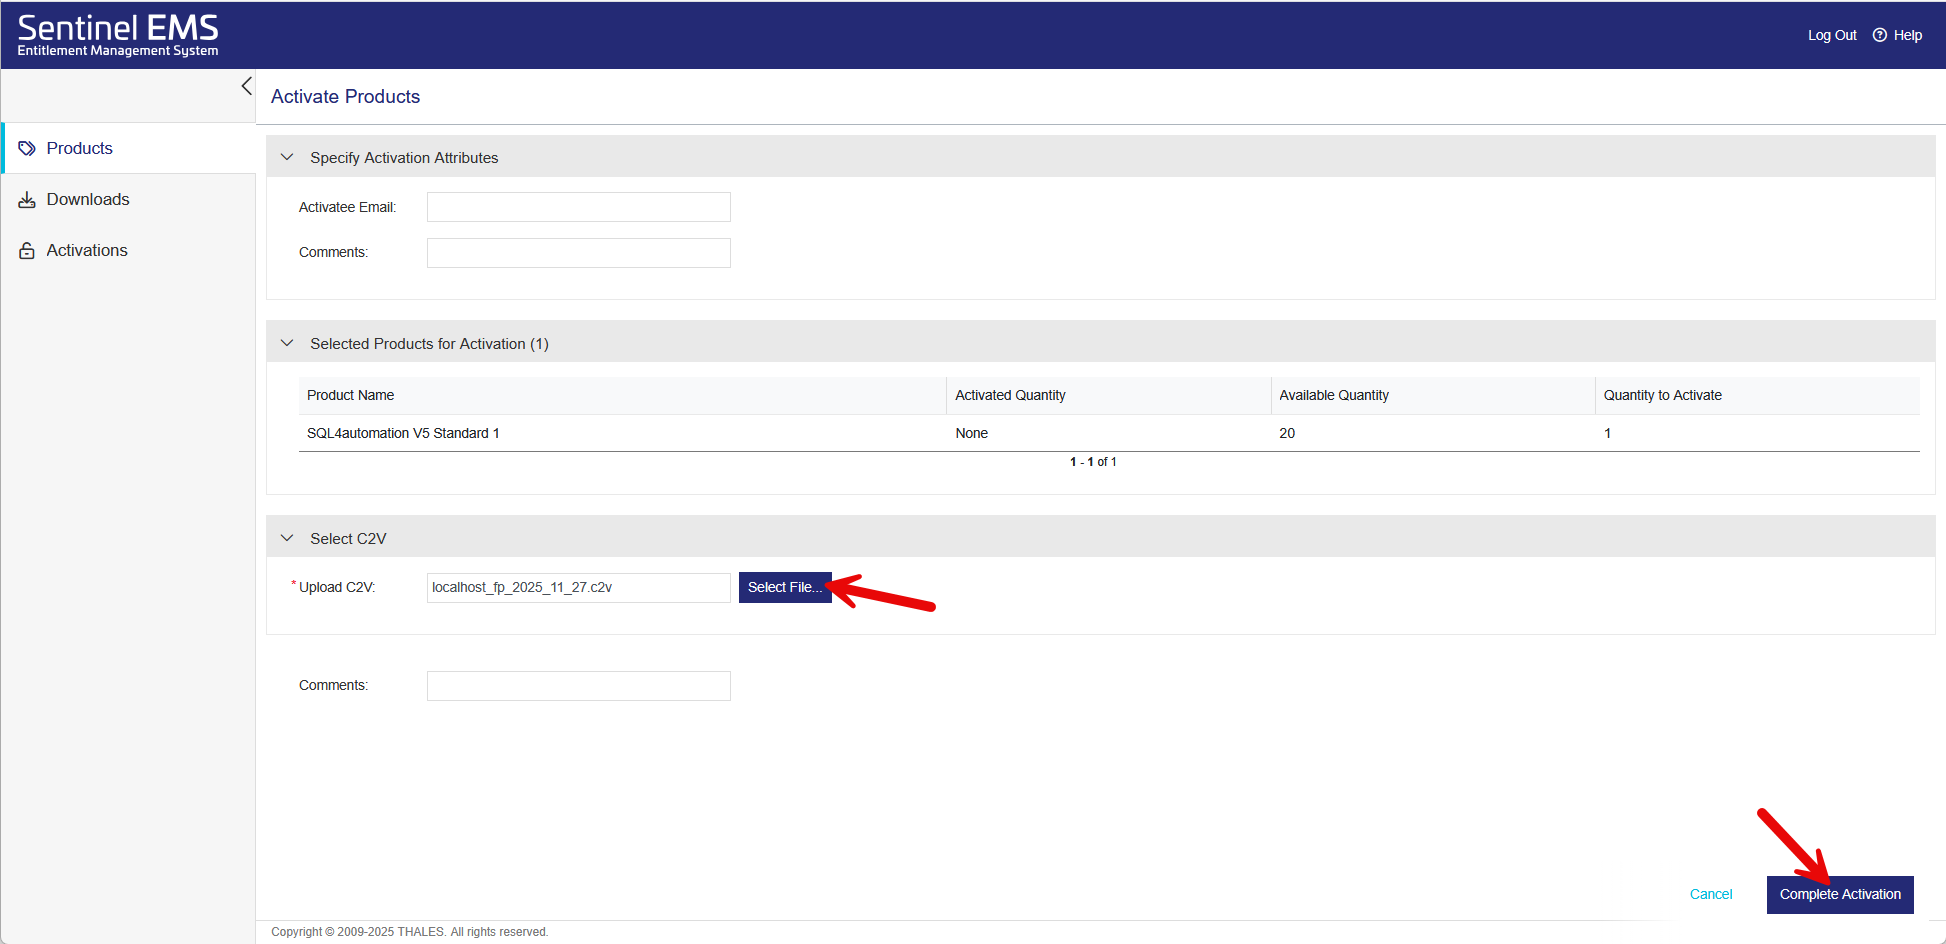Click the Available Quantity value 20
Image resolution: width=1946 pixels, height=944 pixels.
point(1287,433)
